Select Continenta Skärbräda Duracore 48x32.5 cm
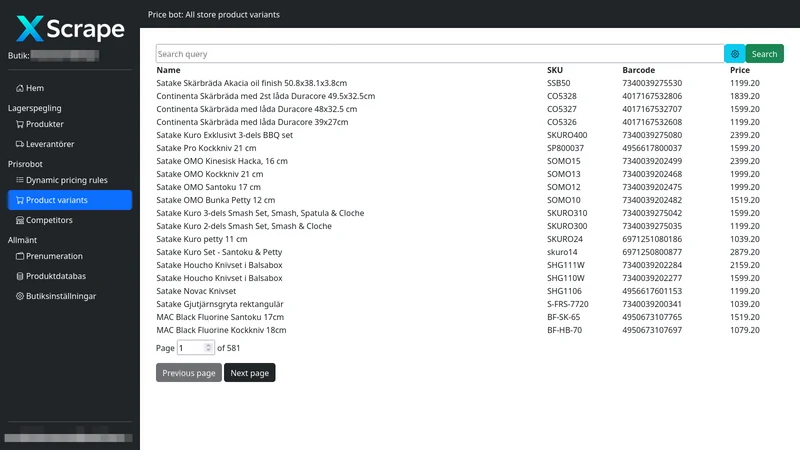 (469, 109)
